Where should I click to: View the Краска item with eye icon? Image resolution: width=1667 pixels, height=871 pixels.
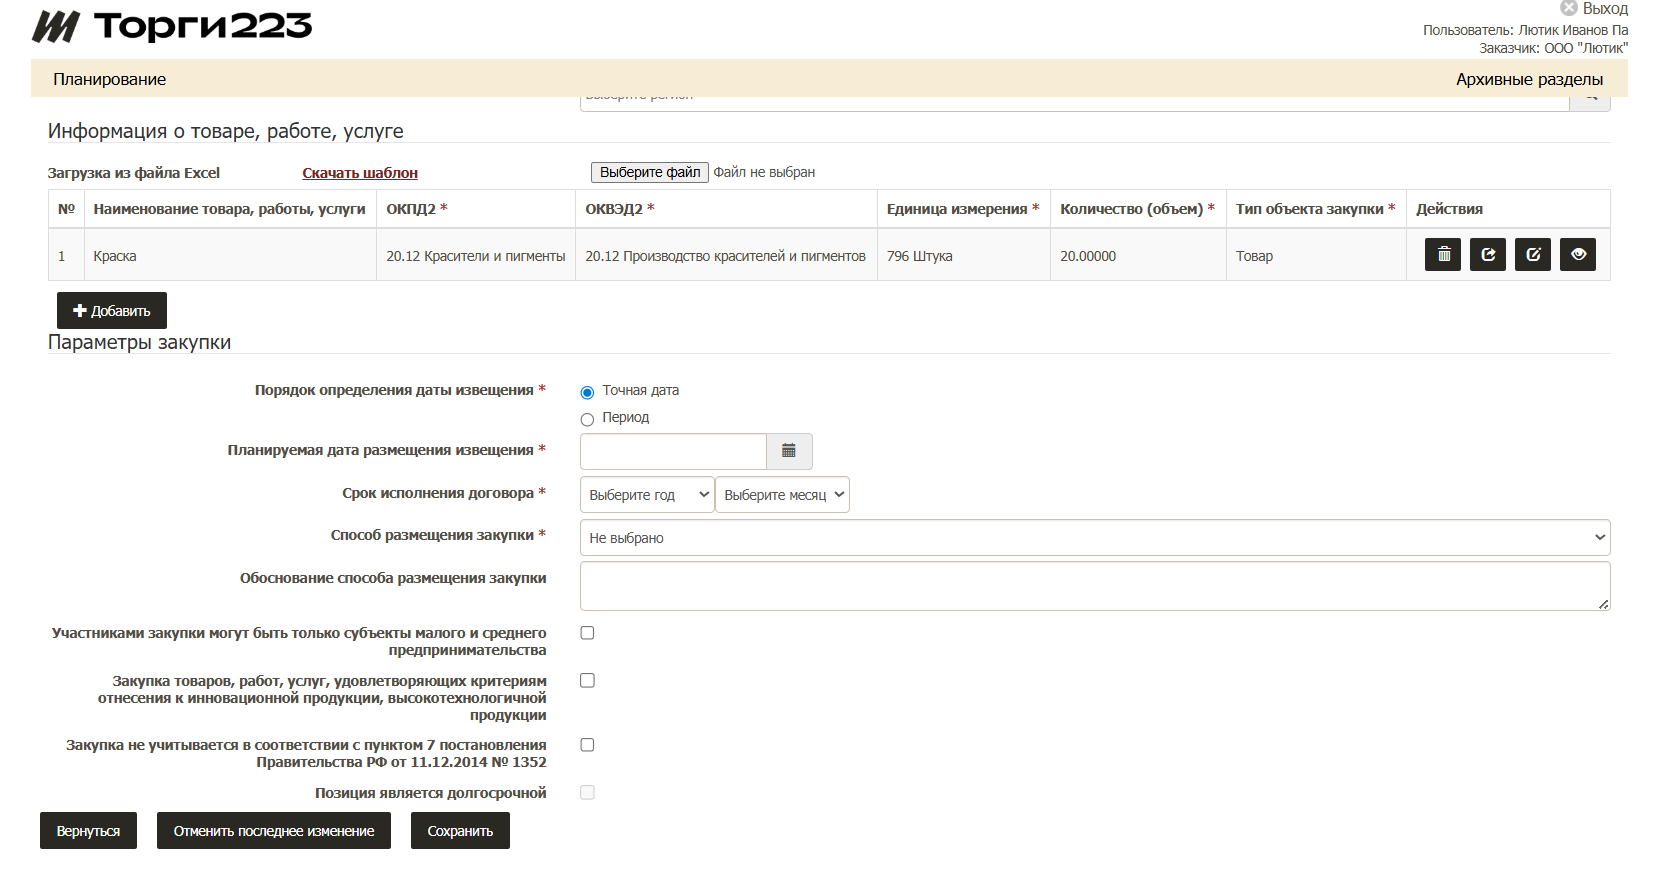1578,255
